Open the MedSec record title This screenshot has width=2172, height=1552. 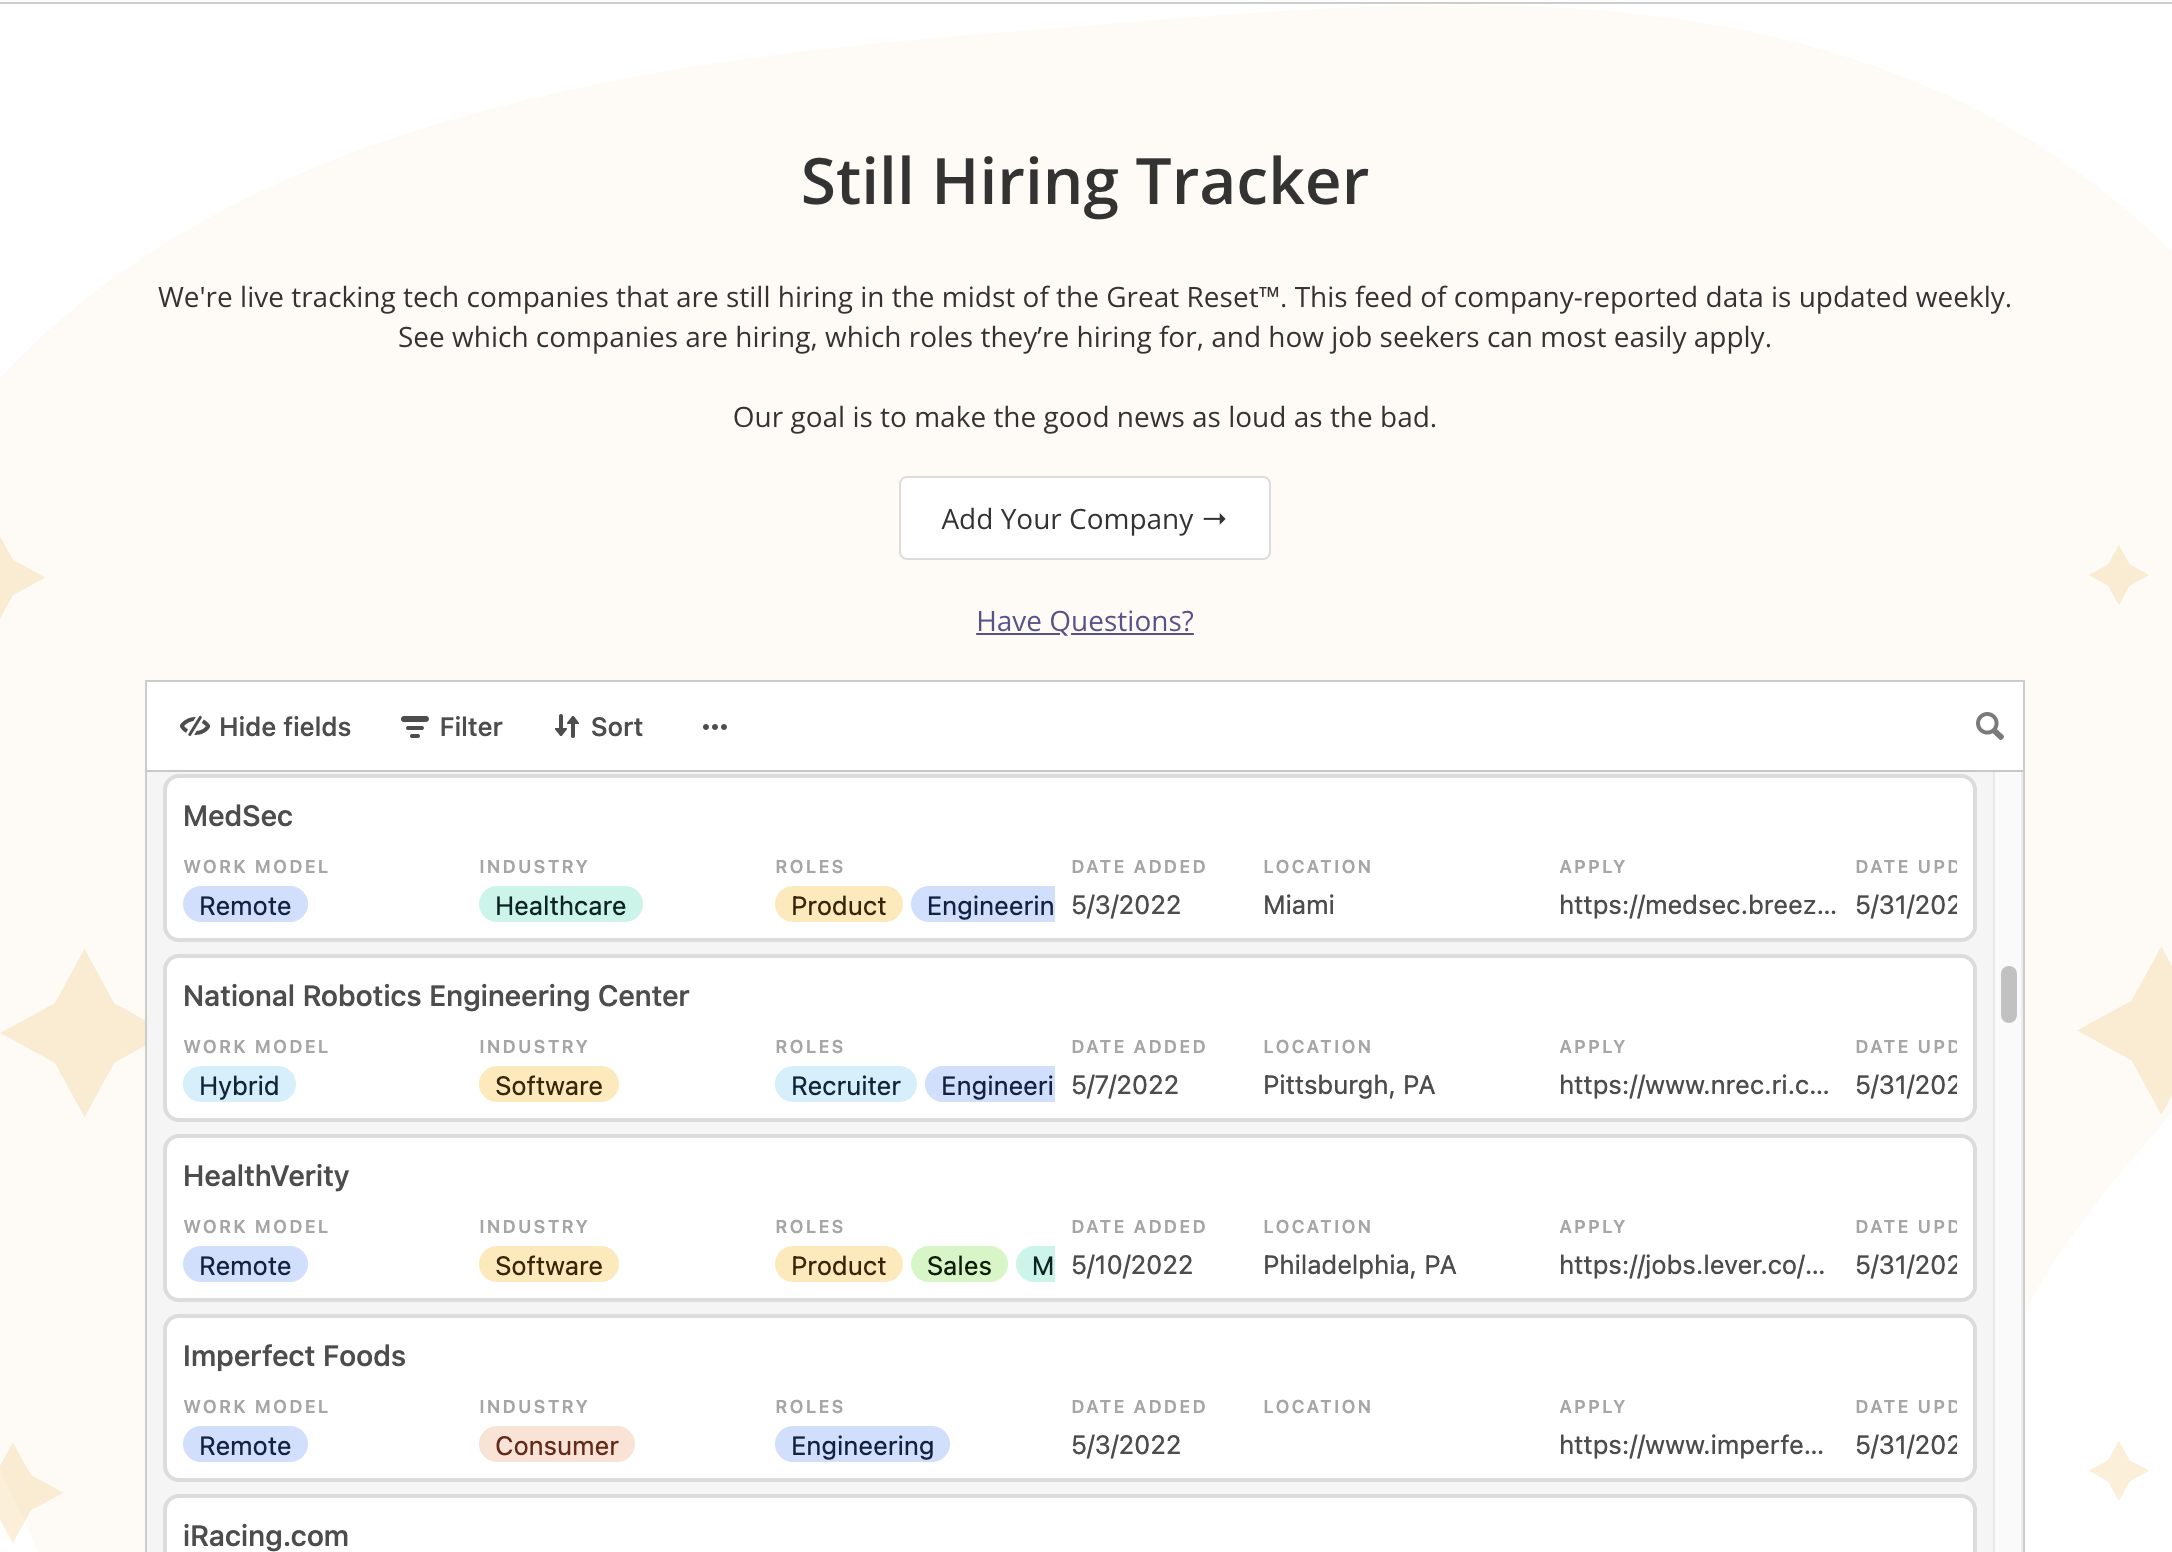[x=238, y=816]
